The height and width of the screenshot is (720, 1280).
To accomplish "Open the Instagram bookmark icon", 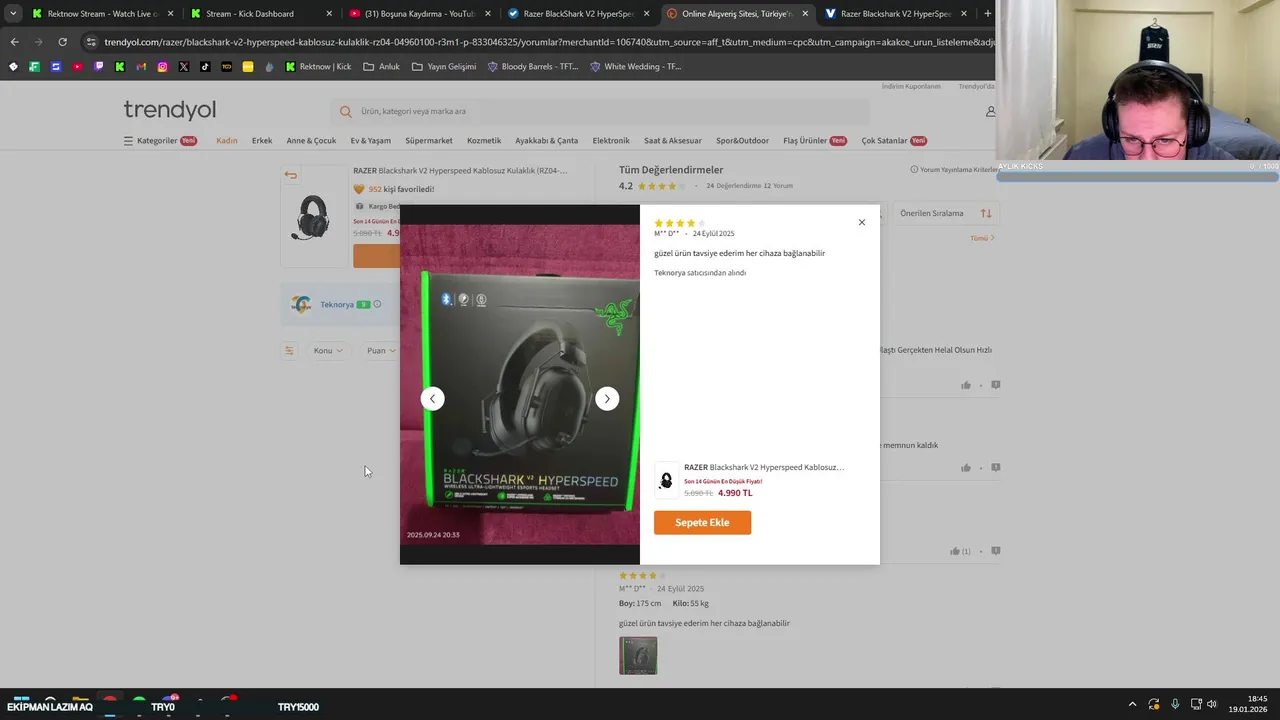I will pyautogui.click(x=162, y=67).
